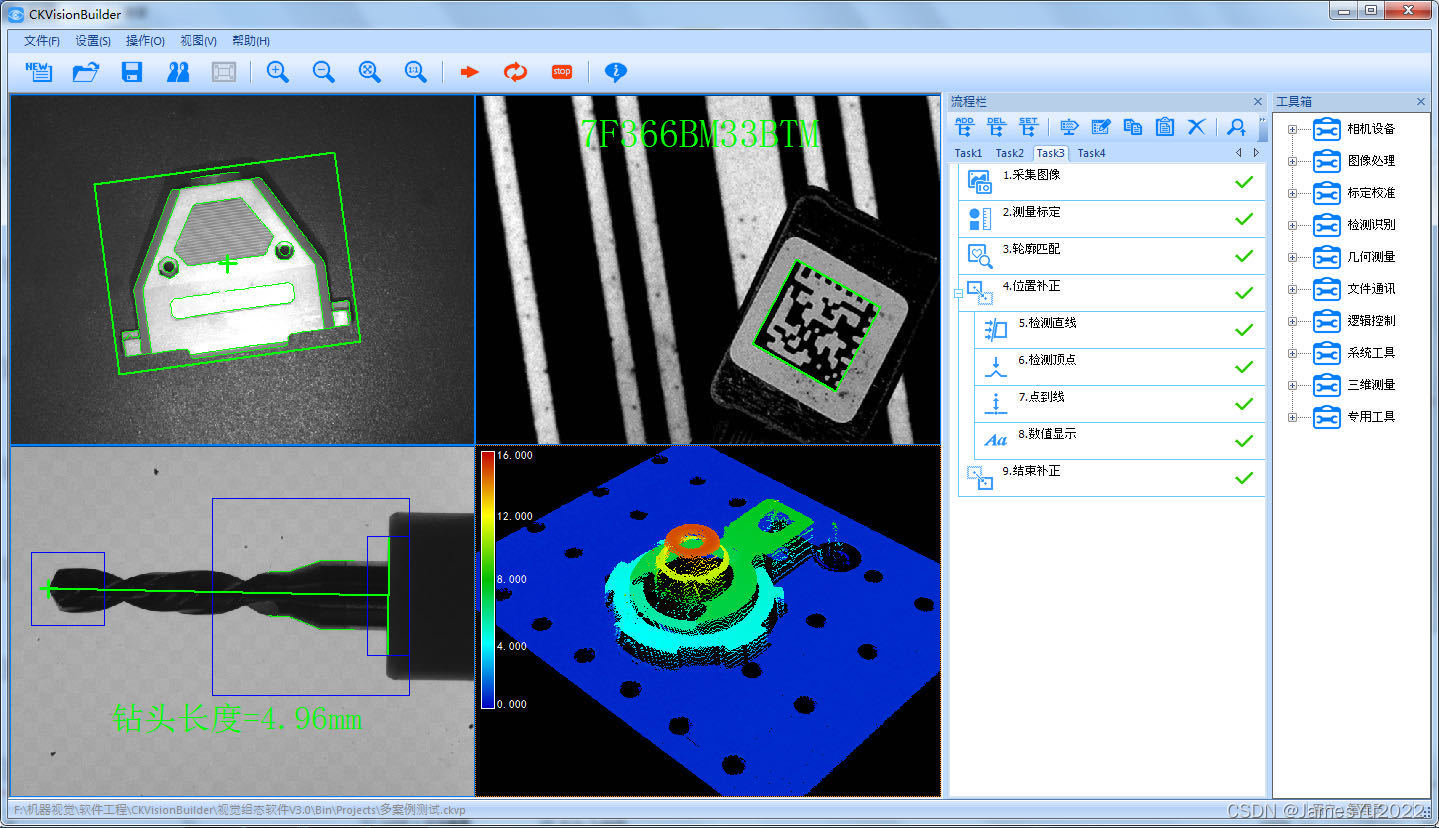Click the edit pencil icon in flow toolbar
This screenshot has width=1439, height=828.
tap(1101, 127)
